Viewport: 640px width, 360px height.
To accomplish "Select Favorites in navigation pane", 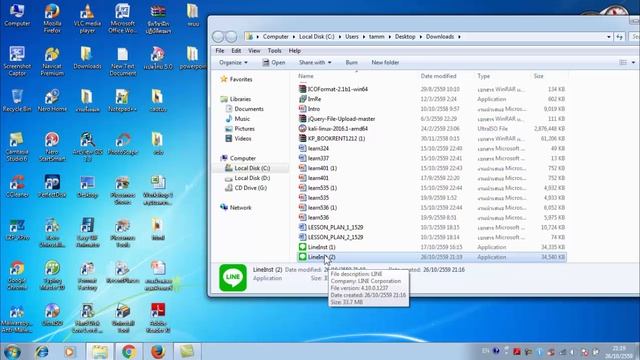I will click(x=236, y=79).
